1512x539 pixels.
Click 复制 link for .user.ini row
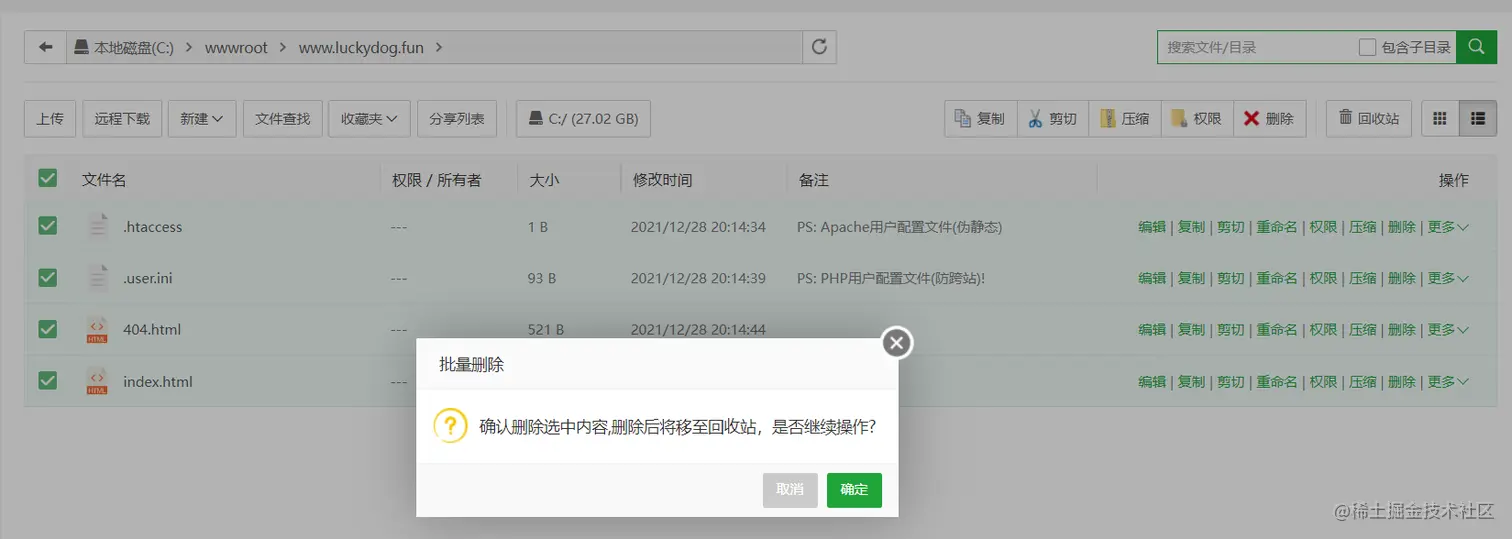1191,278
